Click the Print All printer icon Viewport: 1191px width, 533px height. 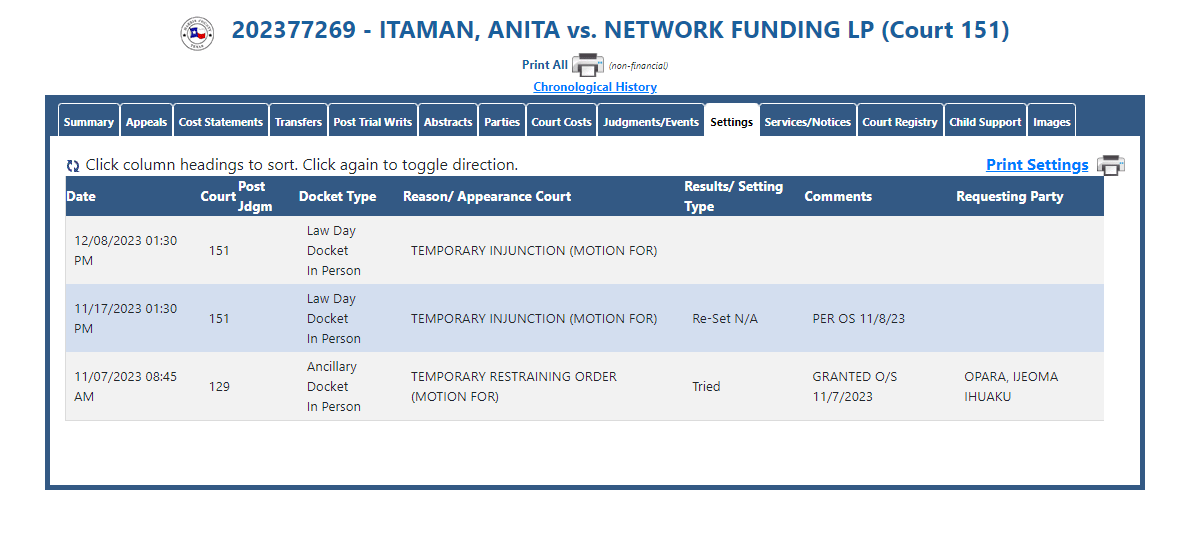[587, 65]
